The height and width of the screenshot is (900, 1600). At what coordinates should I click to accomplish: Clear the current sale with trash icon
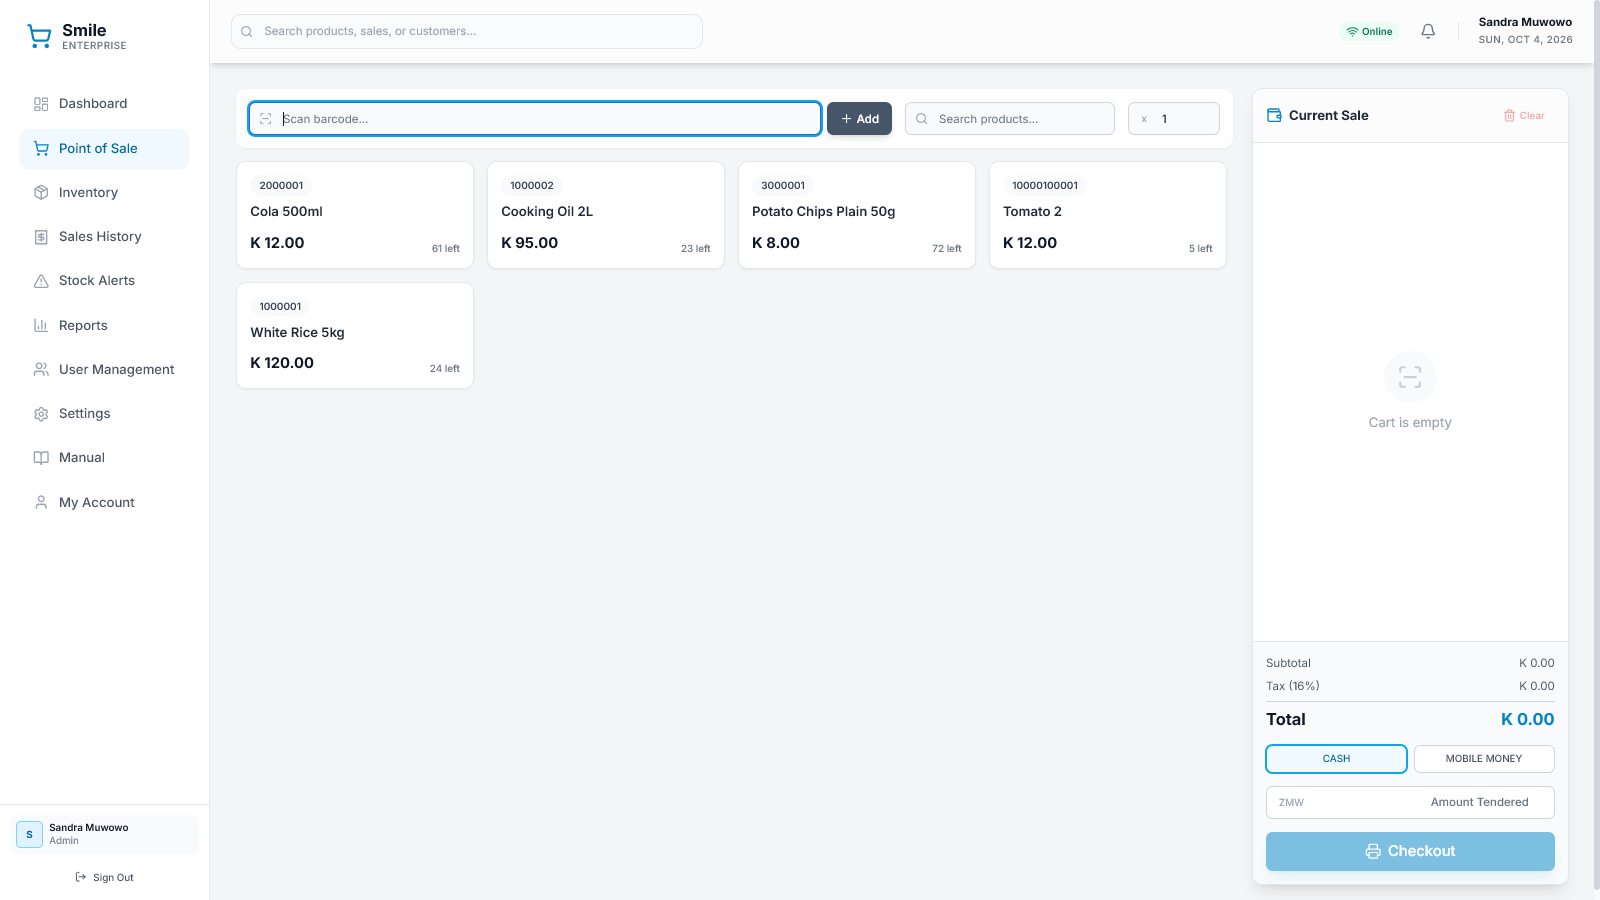click(x=1524, y=116)
